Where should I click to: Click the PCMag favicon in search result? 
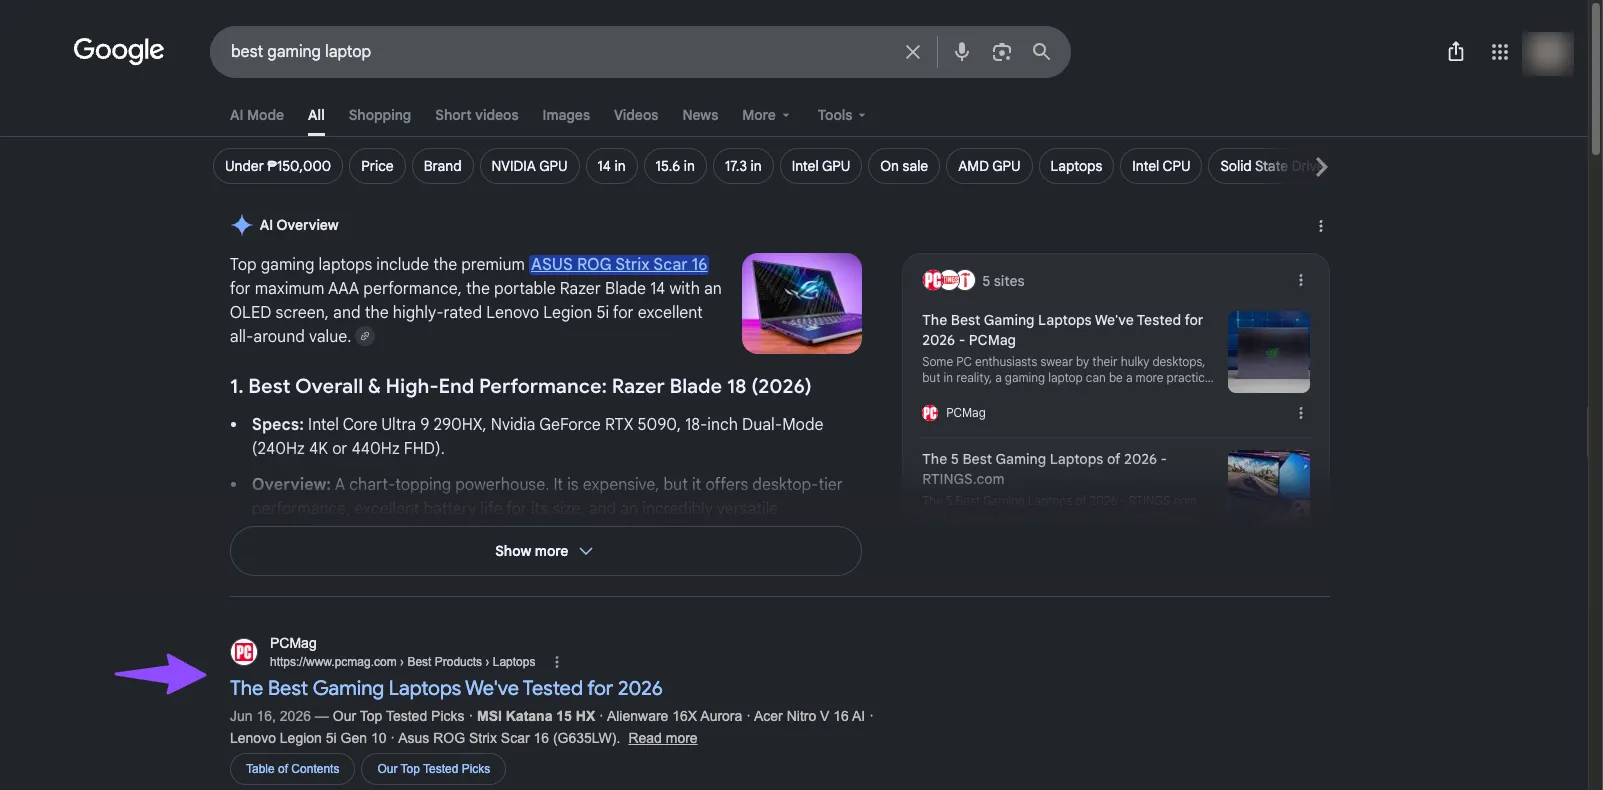click(244, 652)
